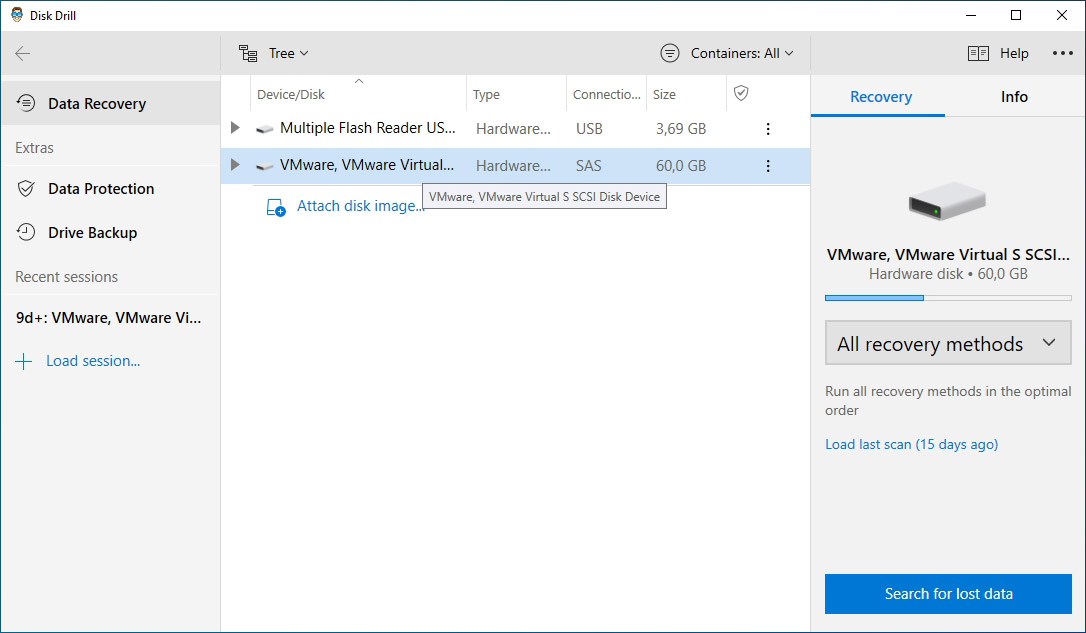Click the Data Protection shield icon
The image size is (1086, 633).
coord(26,188)
